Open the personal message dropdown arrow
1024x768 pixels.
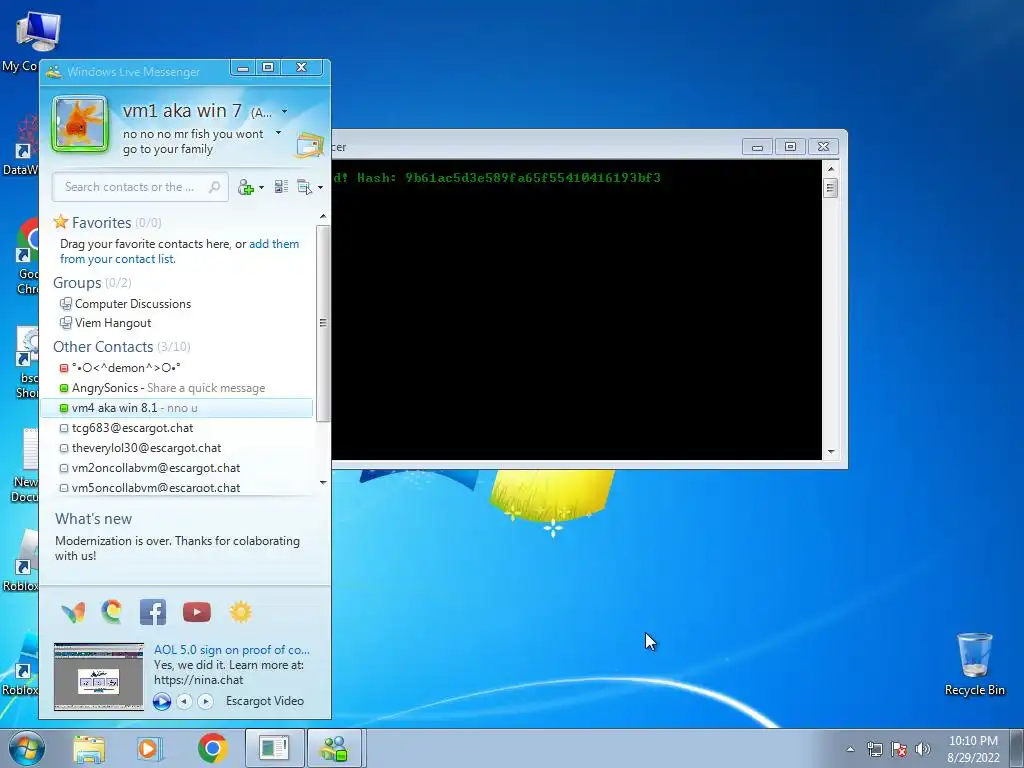click(x=278, y=133)
